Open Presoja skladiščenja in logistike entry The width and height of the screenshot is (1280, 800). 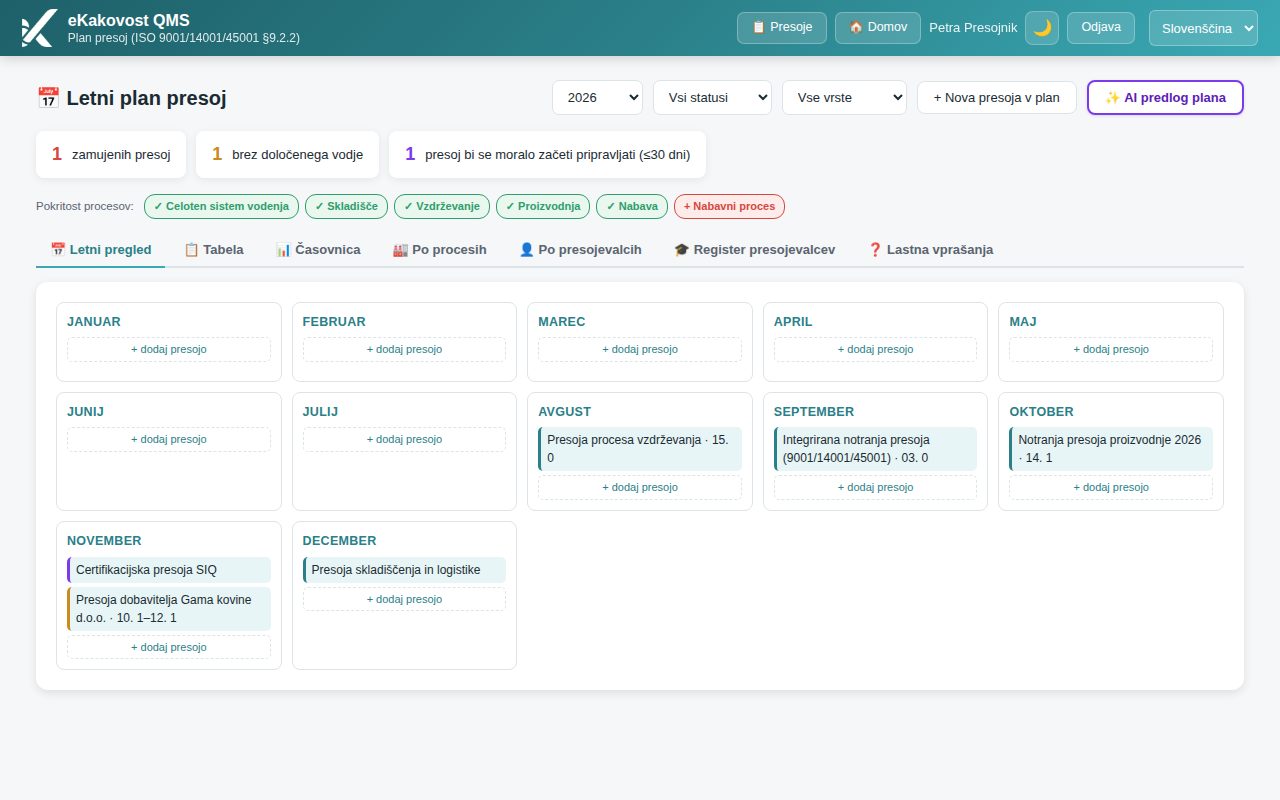(x=404, y=570)
